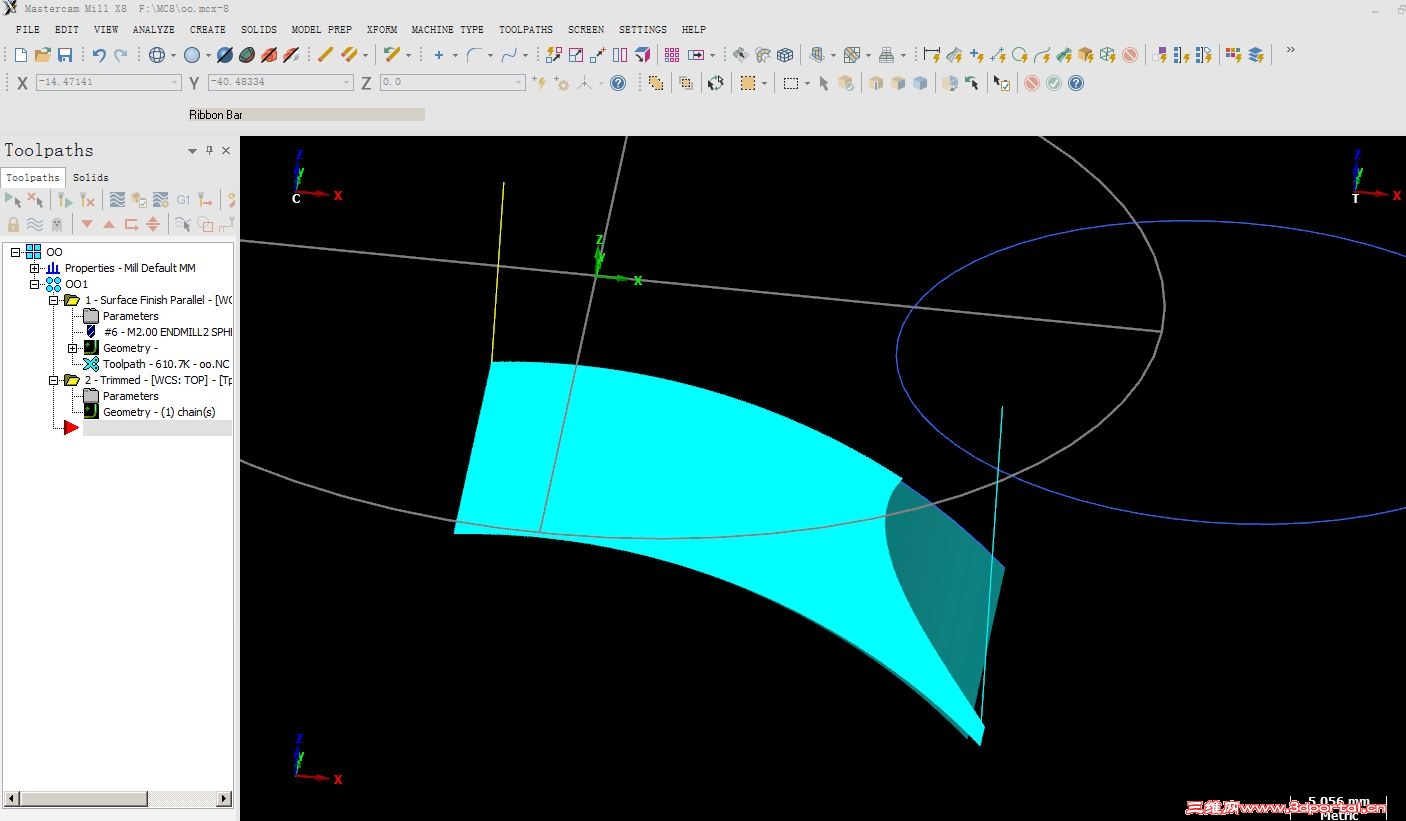Screen dimensions: 1406x821
Task: Click the arc creation icon
Action: [x=474, y=55]
